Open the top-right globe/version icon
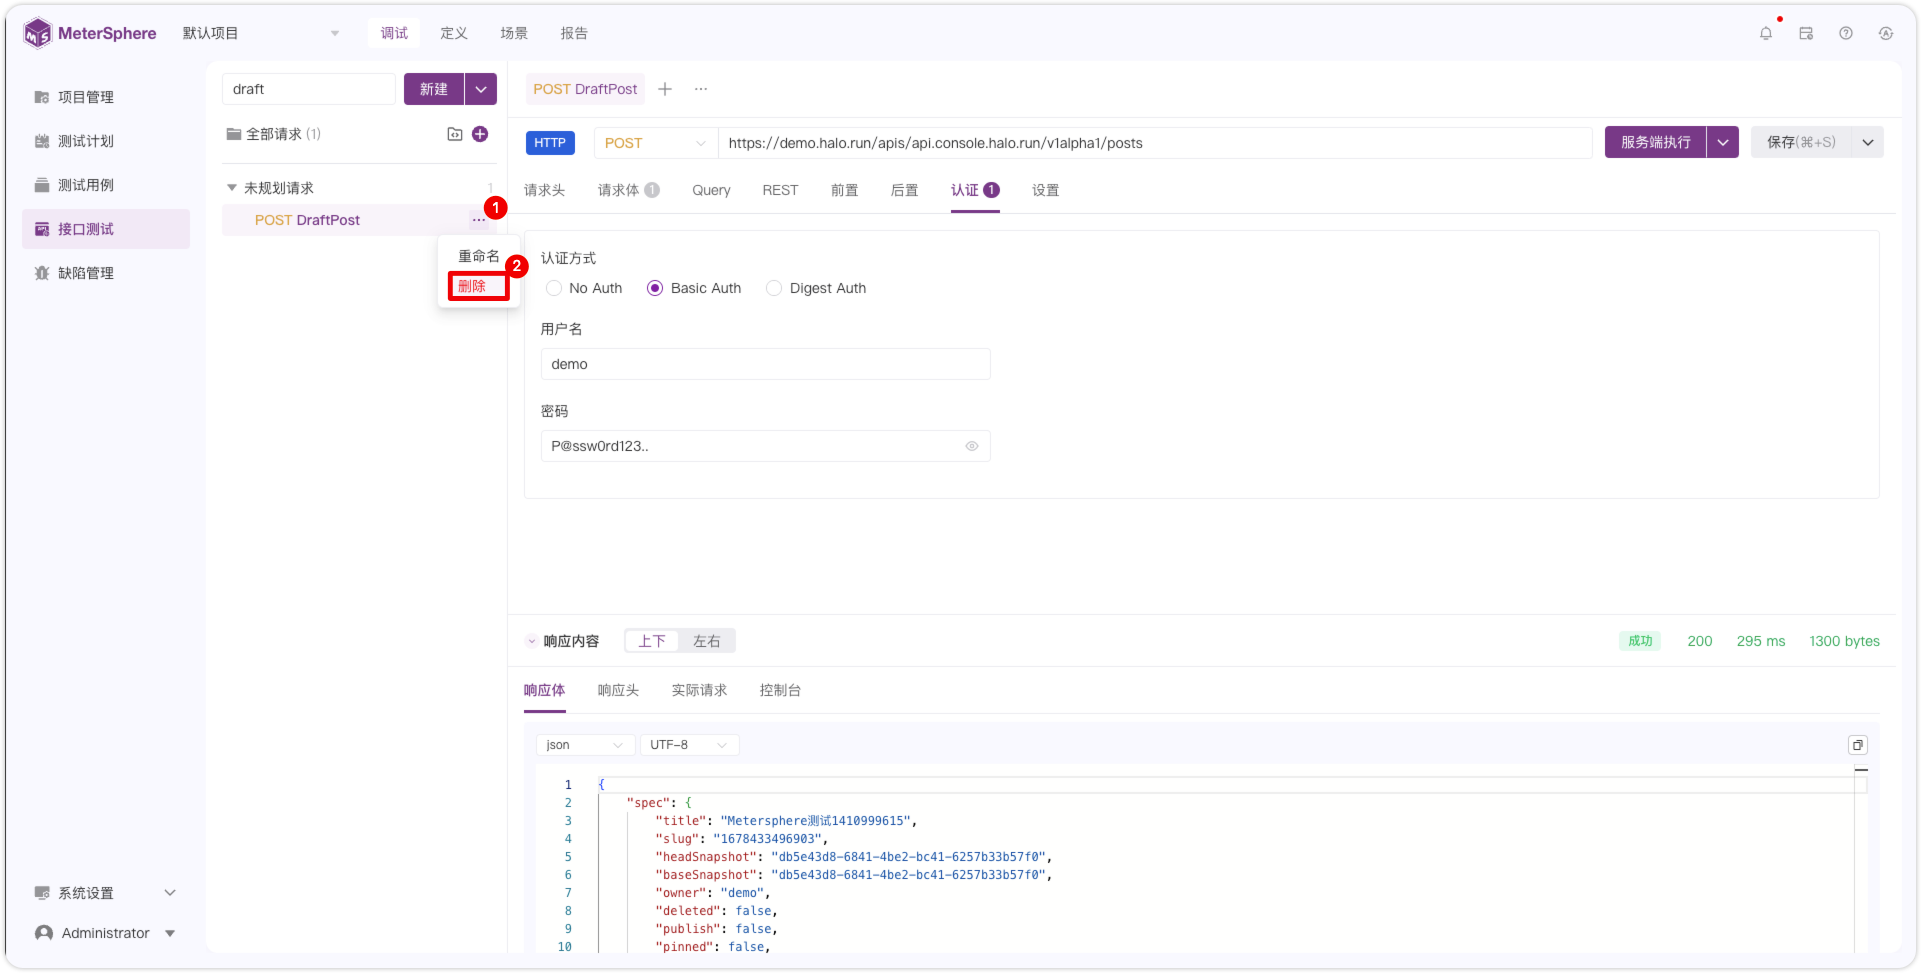Viewport: 1921px width, 973px height. 1886,33
